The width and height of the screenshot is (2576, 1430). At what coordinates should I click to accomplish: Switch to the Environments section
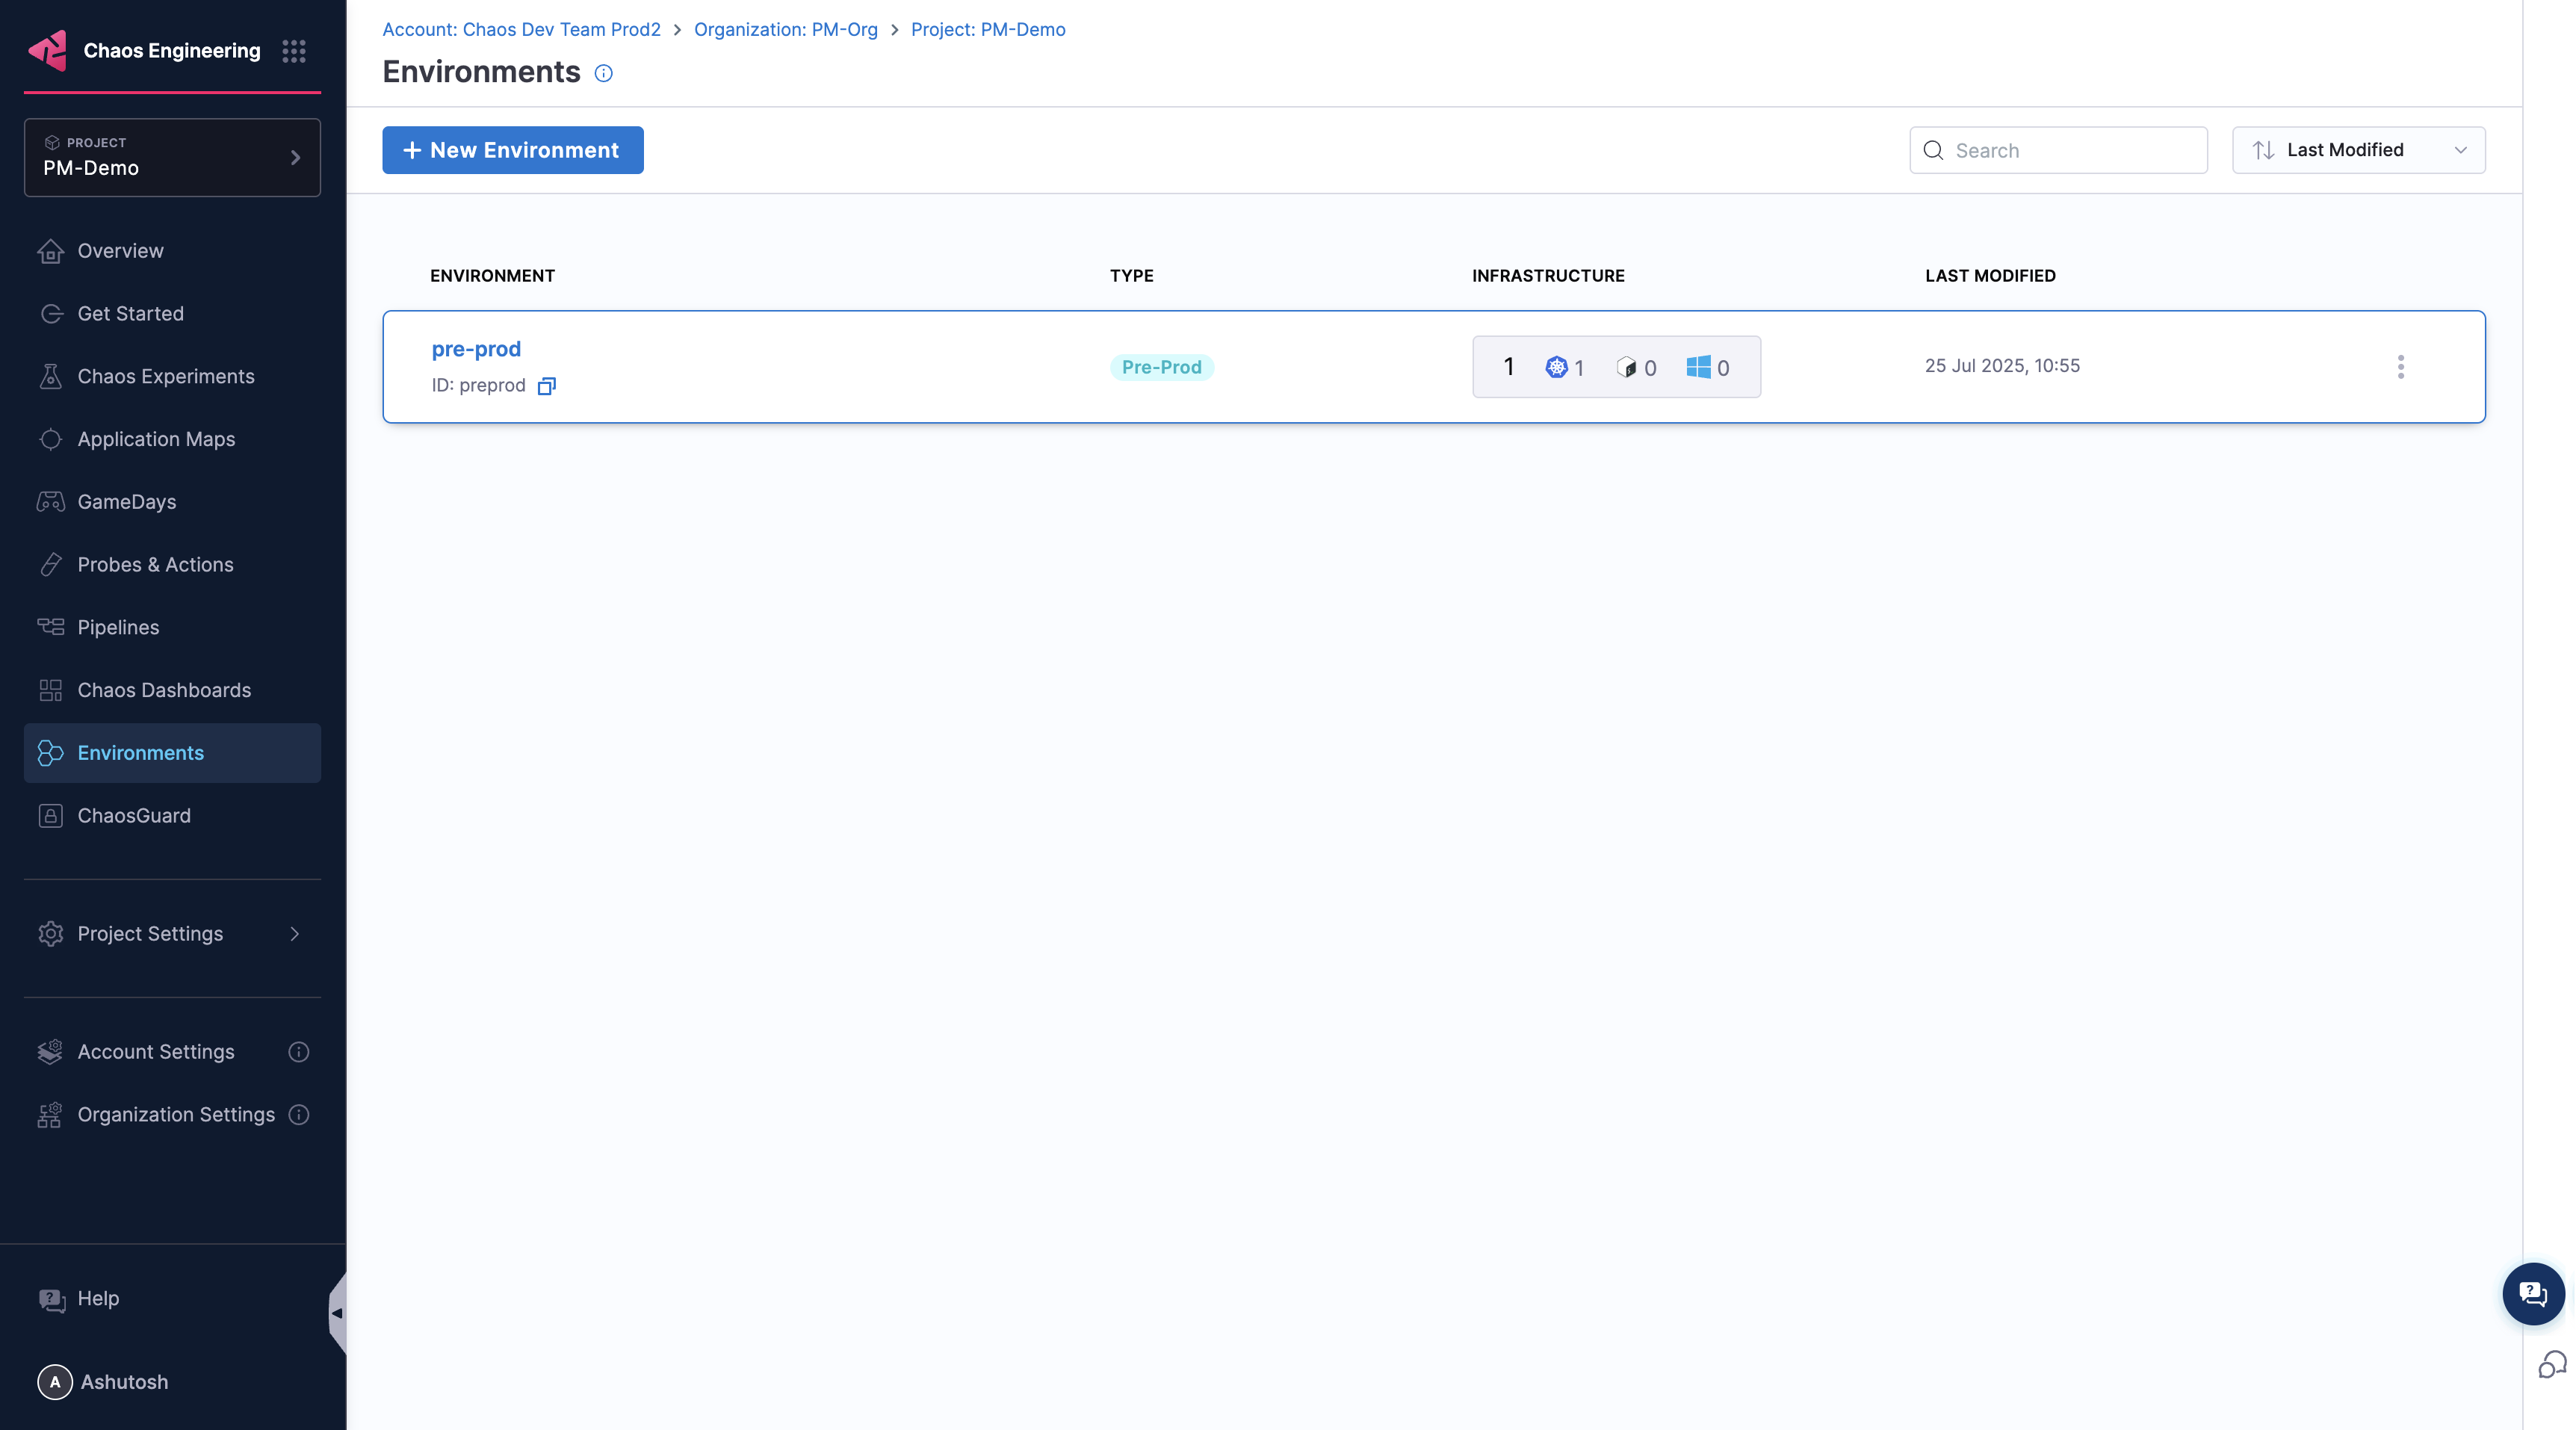tap(140, 753)
